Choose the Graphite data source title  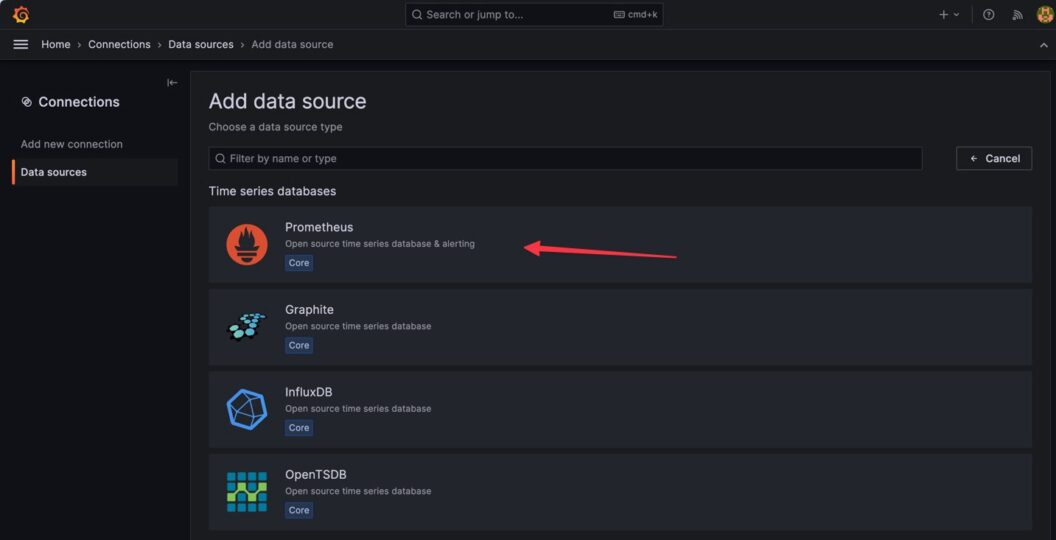309,310
